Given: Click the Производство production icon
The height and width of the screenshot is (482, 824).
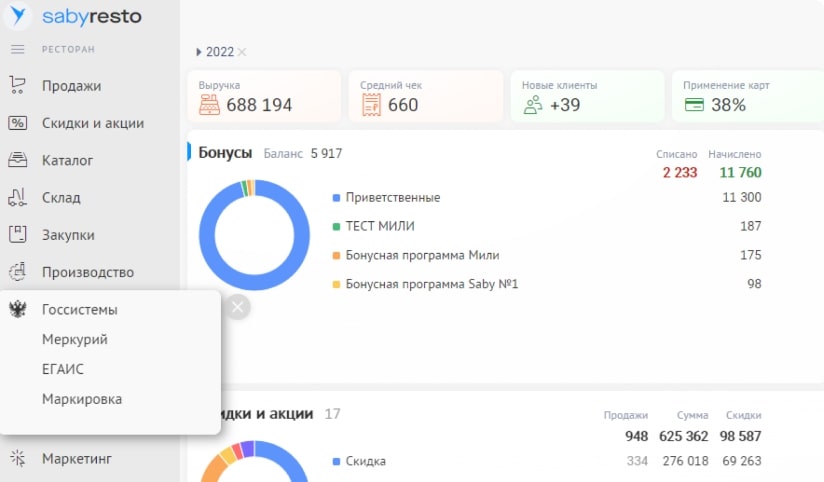Looking at the screenshot, I should [17, 271].
